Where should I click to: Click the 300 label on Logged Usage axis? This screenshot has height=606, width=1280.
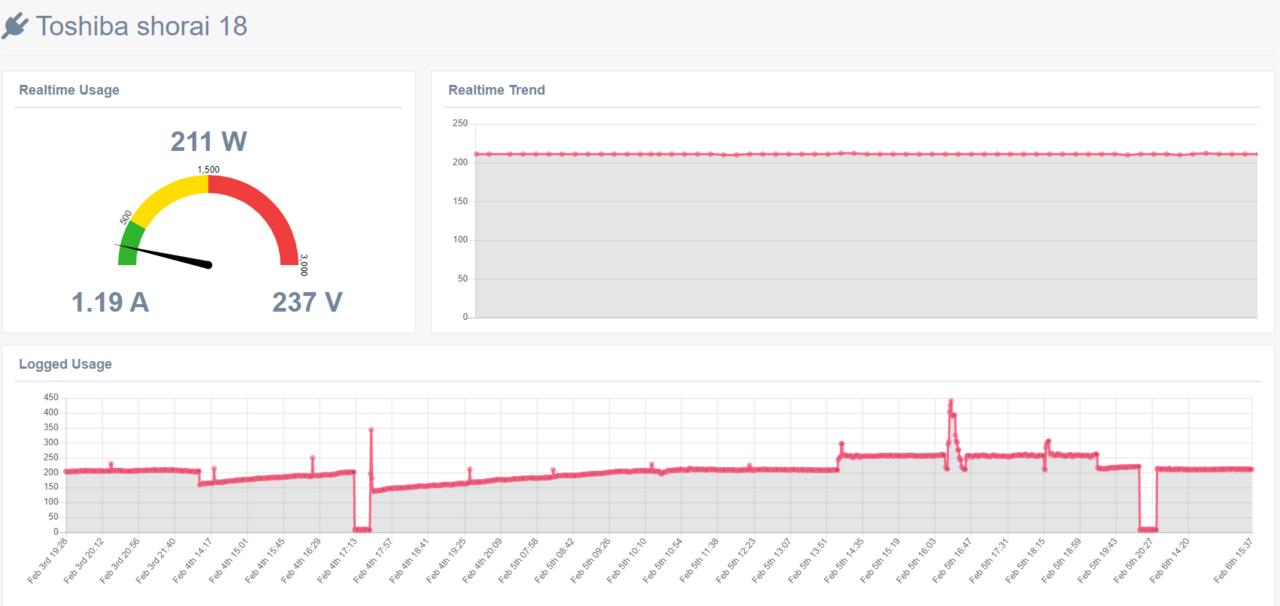50,442
